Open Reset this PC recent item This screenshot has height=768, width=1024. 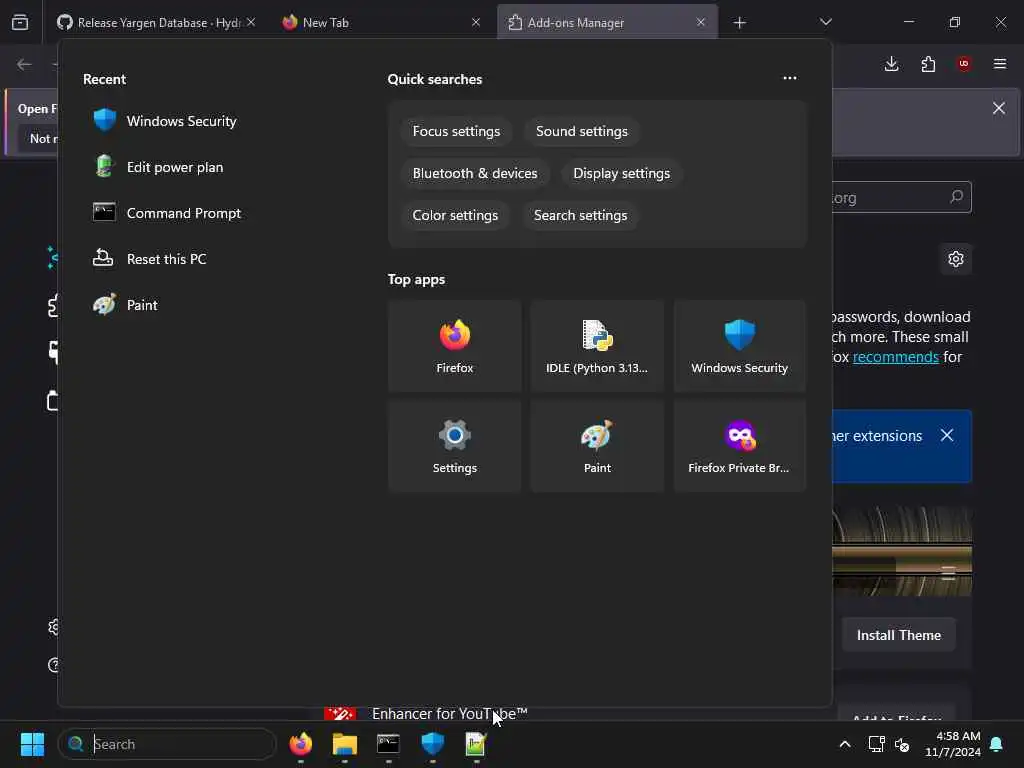(x=150, y=259)
